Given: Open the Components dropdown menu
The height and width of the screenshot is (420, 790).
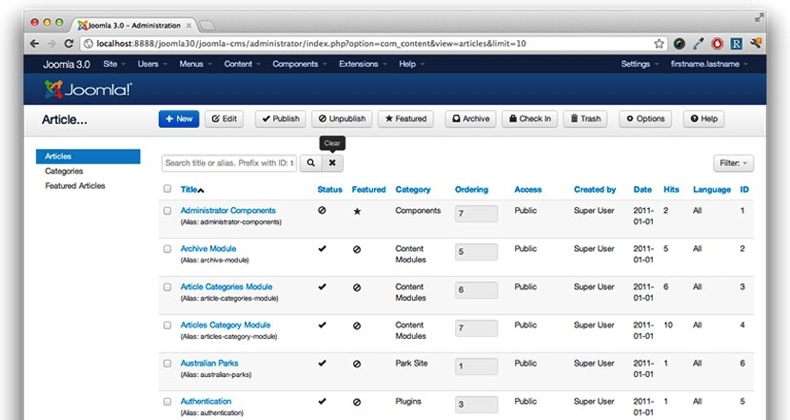Looking at the screenshot, I should point(299,64).
